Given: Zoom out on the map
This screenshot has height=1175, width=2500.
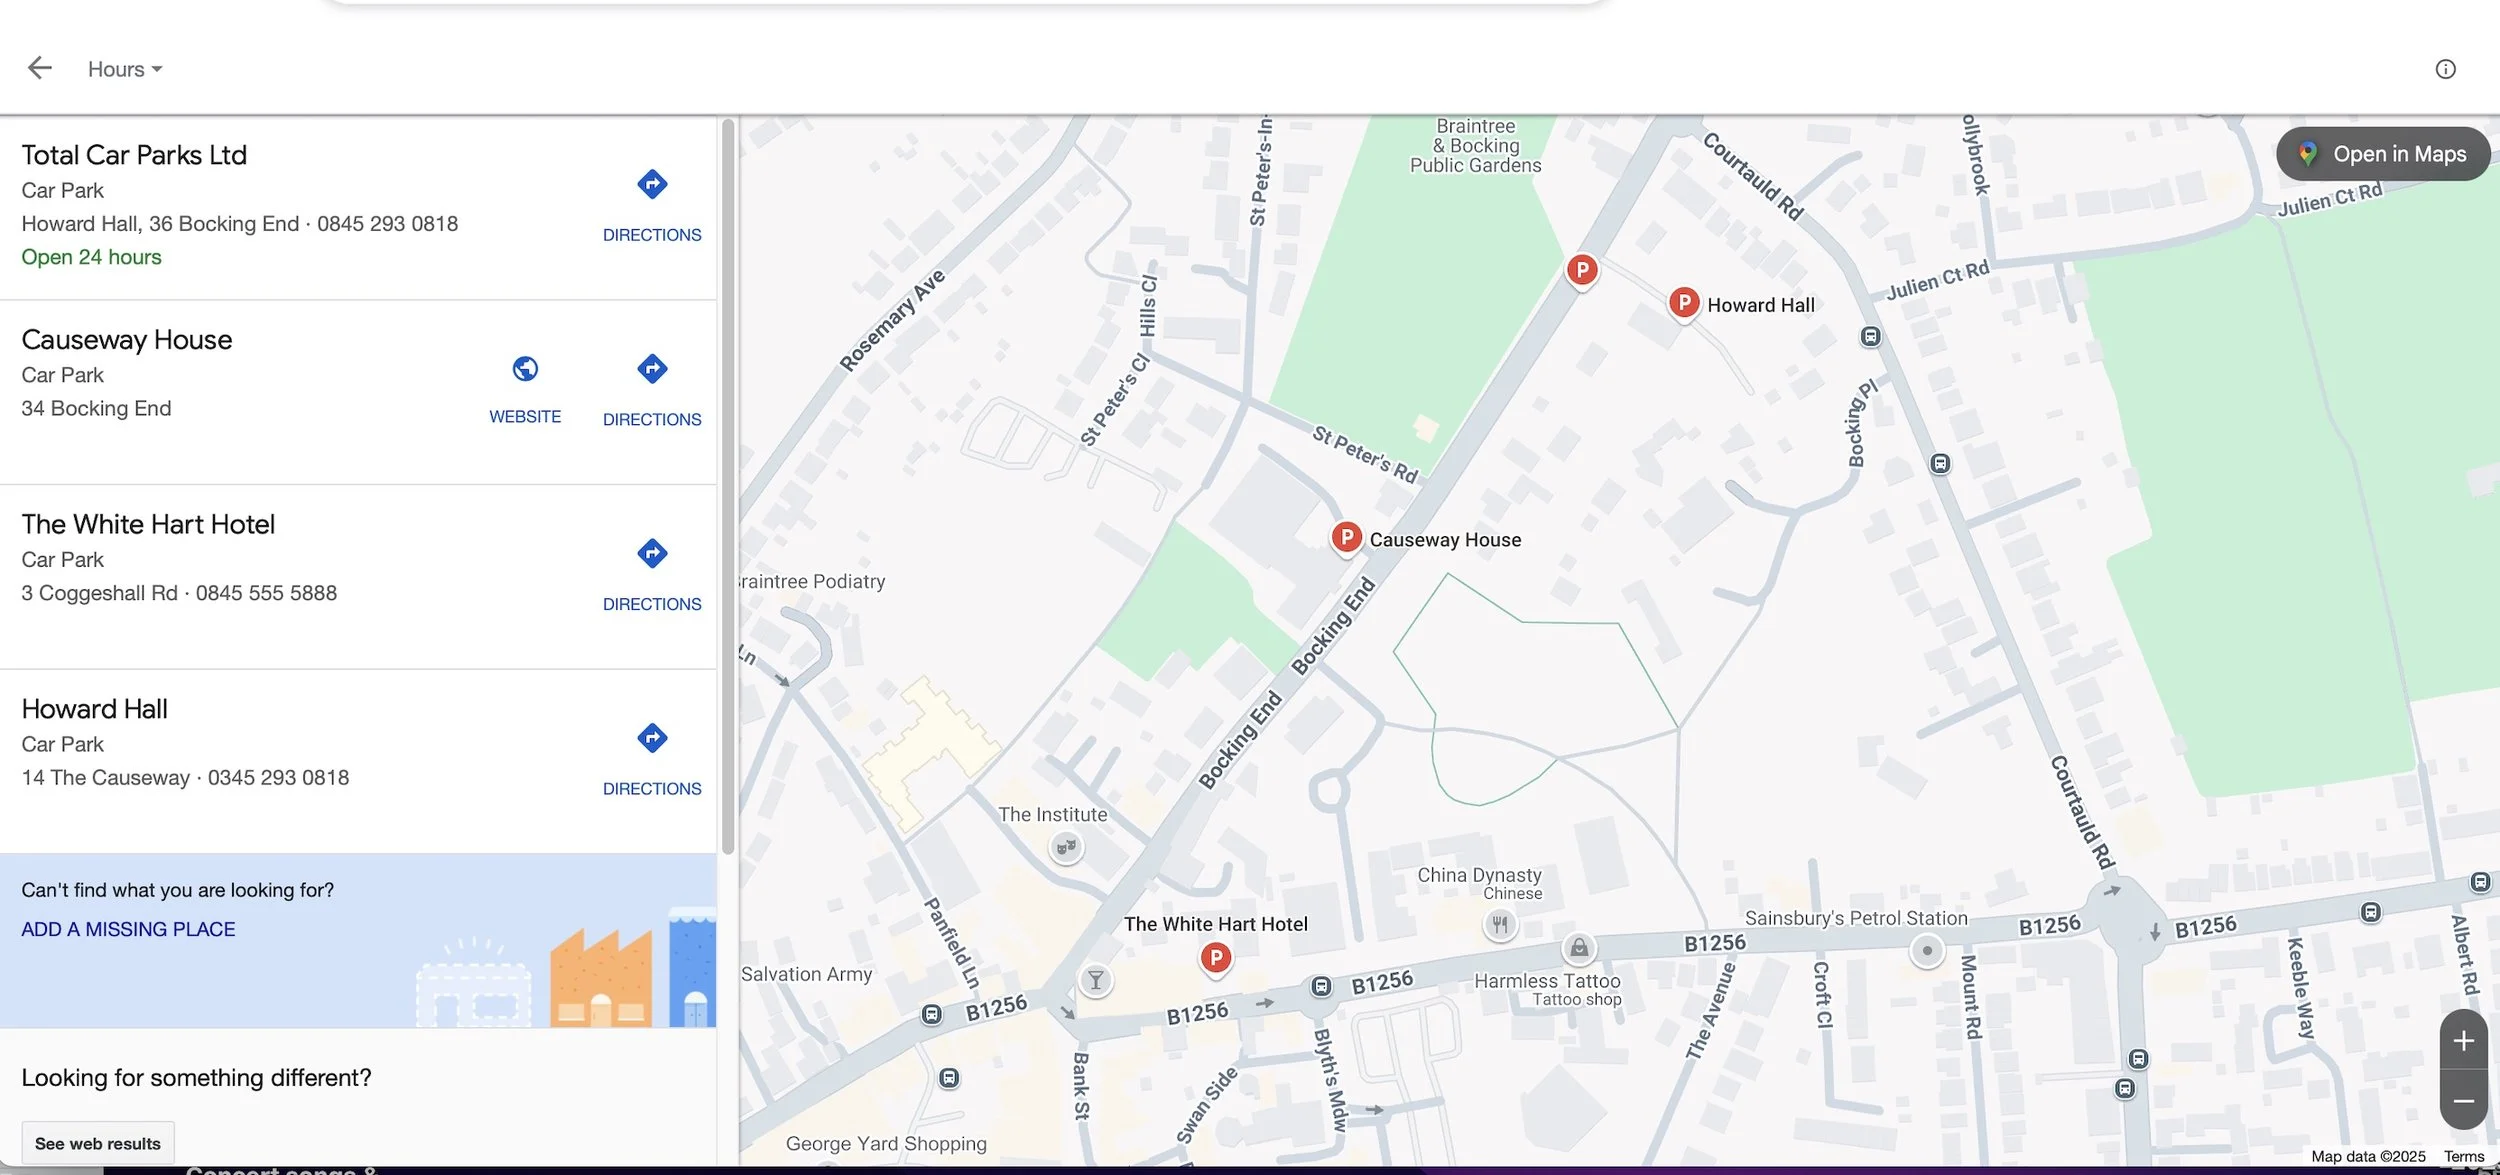Looking at the screenshot, I should pos(2463,1100).
